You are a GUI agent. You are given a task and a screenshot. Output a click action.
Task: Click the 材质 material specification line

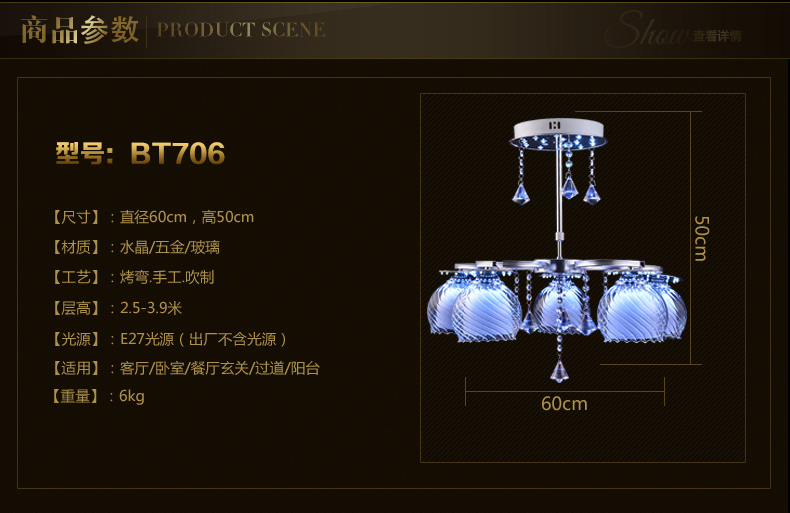click(x=135, y=247)
